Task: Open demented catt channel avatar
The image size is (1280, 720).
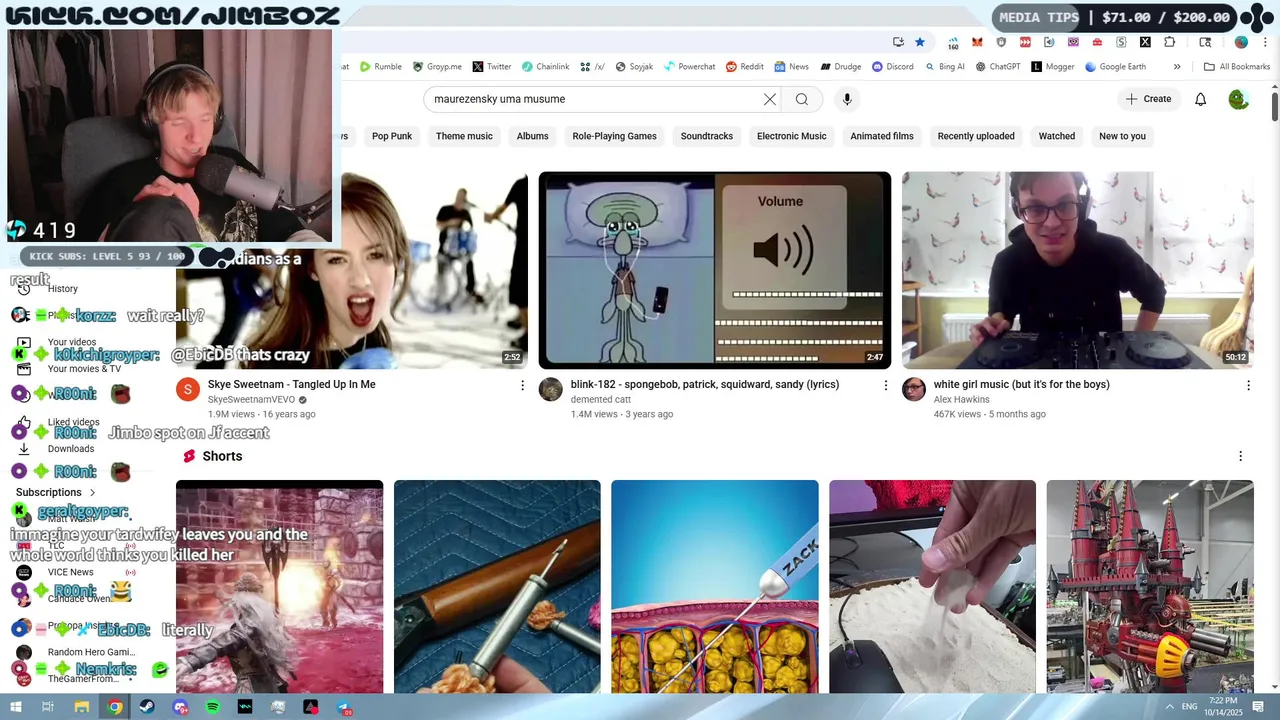Action: click(551, 389)
